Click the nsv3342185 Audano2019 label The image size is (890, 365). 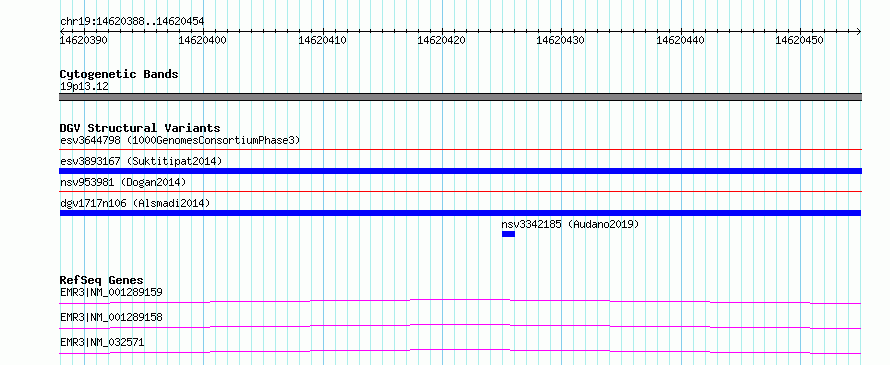click(570, 224)
